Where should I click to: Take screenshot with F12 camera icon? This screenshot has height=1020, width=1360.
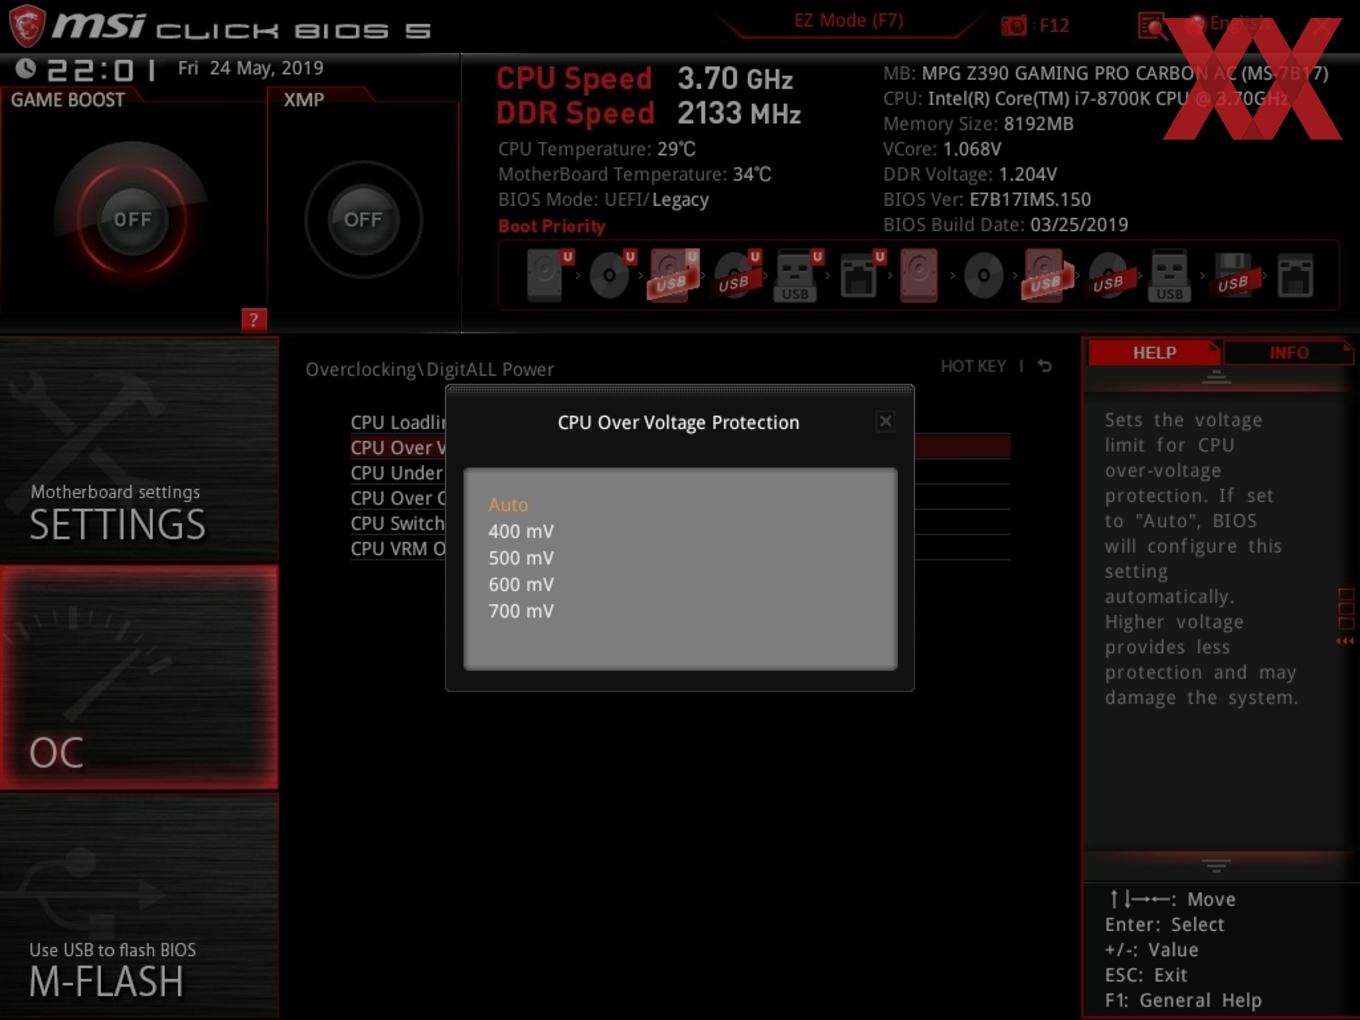(1014, 25)
